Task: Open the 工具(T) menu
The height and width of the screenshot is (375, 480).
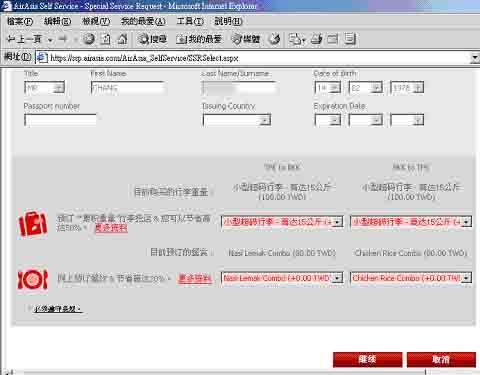Action: 190,22
